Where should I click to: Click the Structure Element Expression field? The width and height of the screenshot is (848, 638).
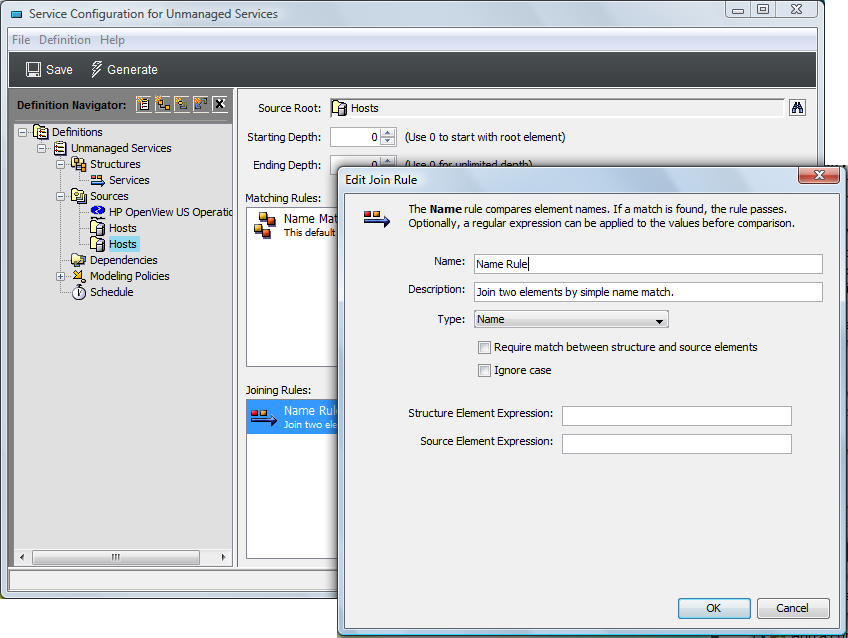coord(676,416)
